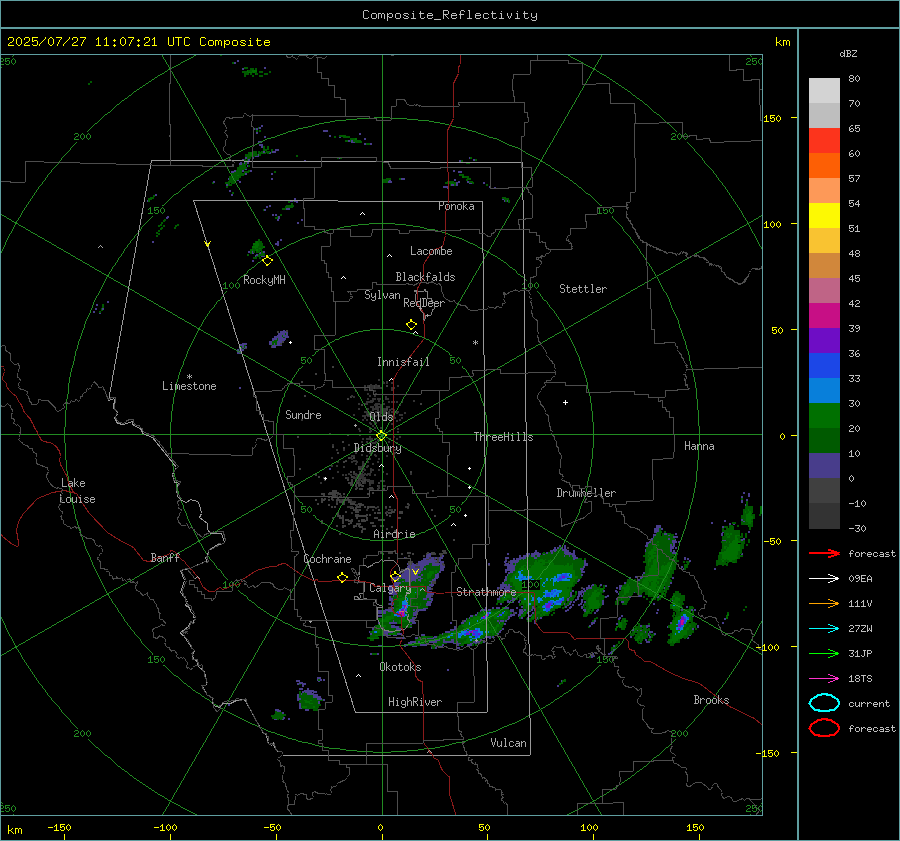Screen dimensions: 900x841
Task: Click the Hanna label
Action: [x=699, y=446]
